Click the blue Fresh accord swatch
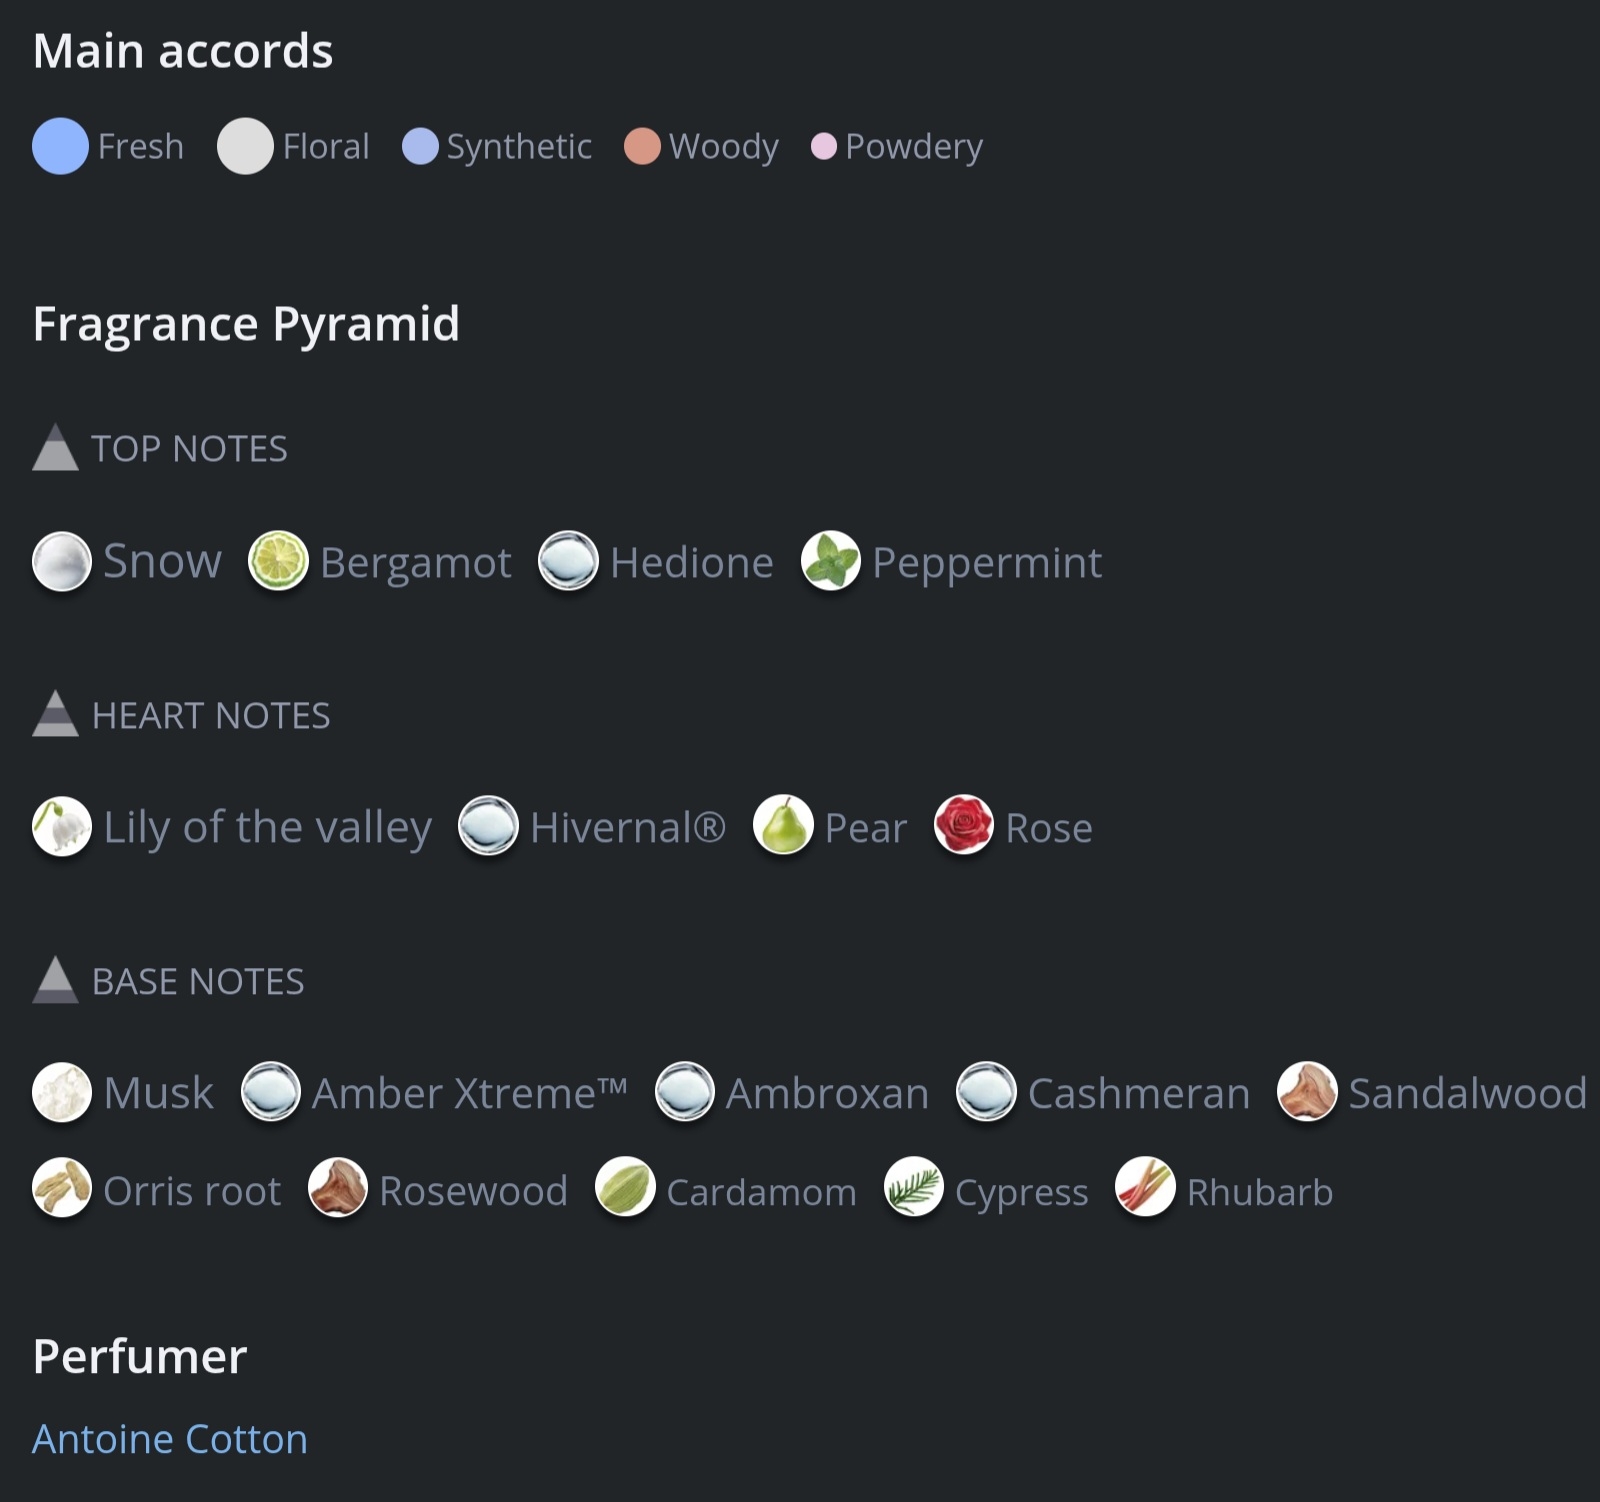The image size is (1600, 1502). [x=61, y=146]
